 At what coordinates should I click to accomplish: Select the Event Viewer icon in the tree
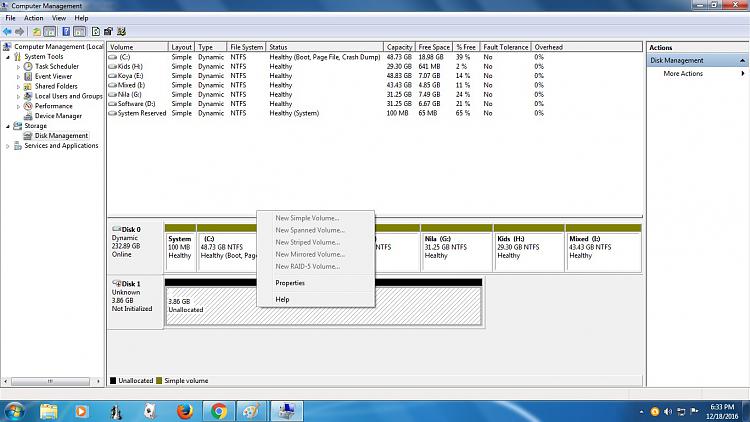28,77
